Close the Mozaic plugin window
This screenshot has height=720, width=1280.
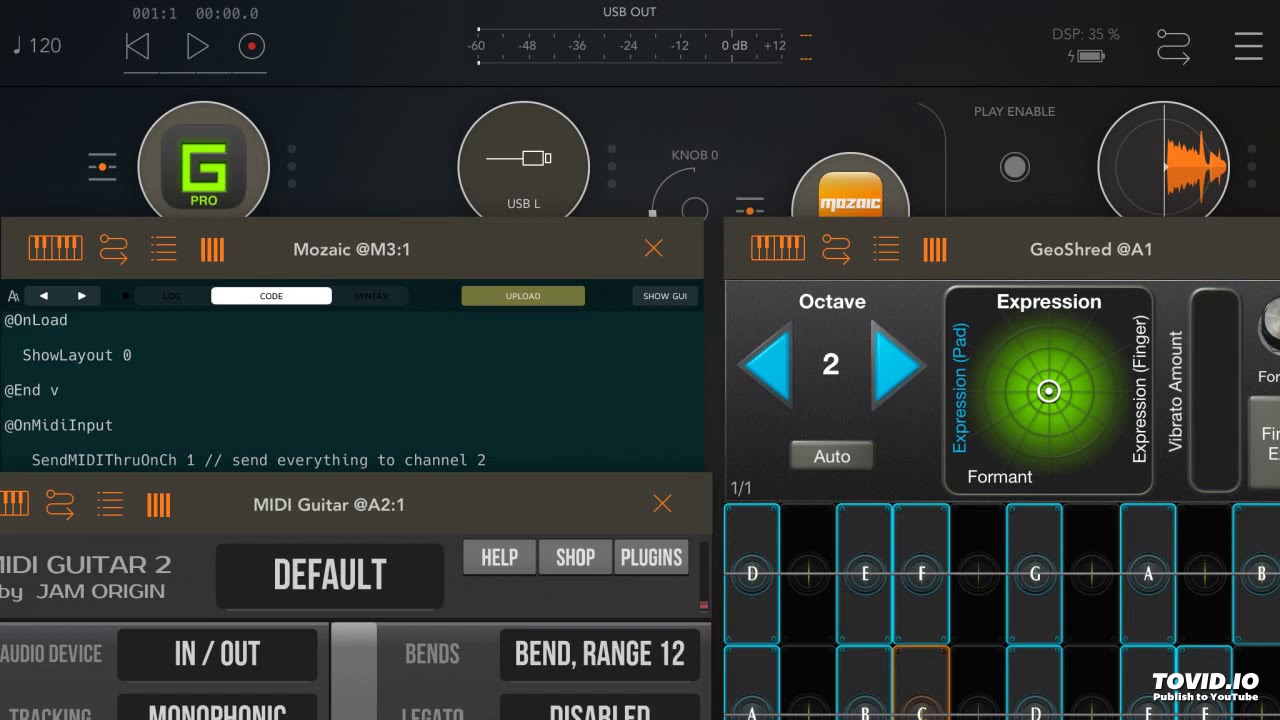coord(653,248)
